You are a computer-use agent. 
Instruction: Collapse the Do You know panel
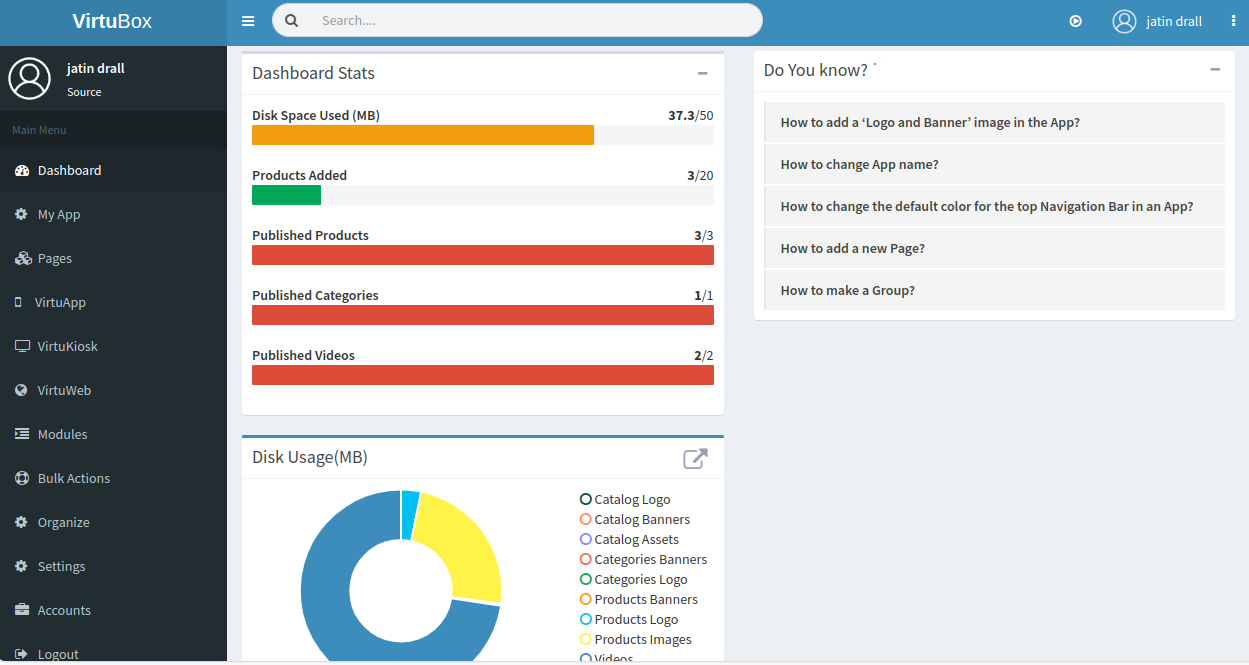(1215, 70)
